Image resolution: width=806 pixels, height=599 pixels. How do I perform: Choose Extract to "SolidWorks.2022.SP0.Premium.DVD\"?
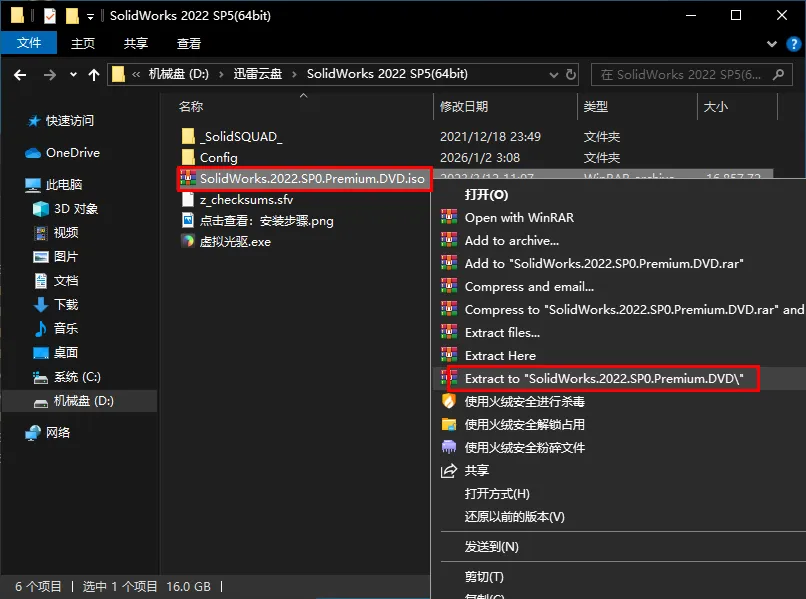pyautogui.click(x=604, y=379)
